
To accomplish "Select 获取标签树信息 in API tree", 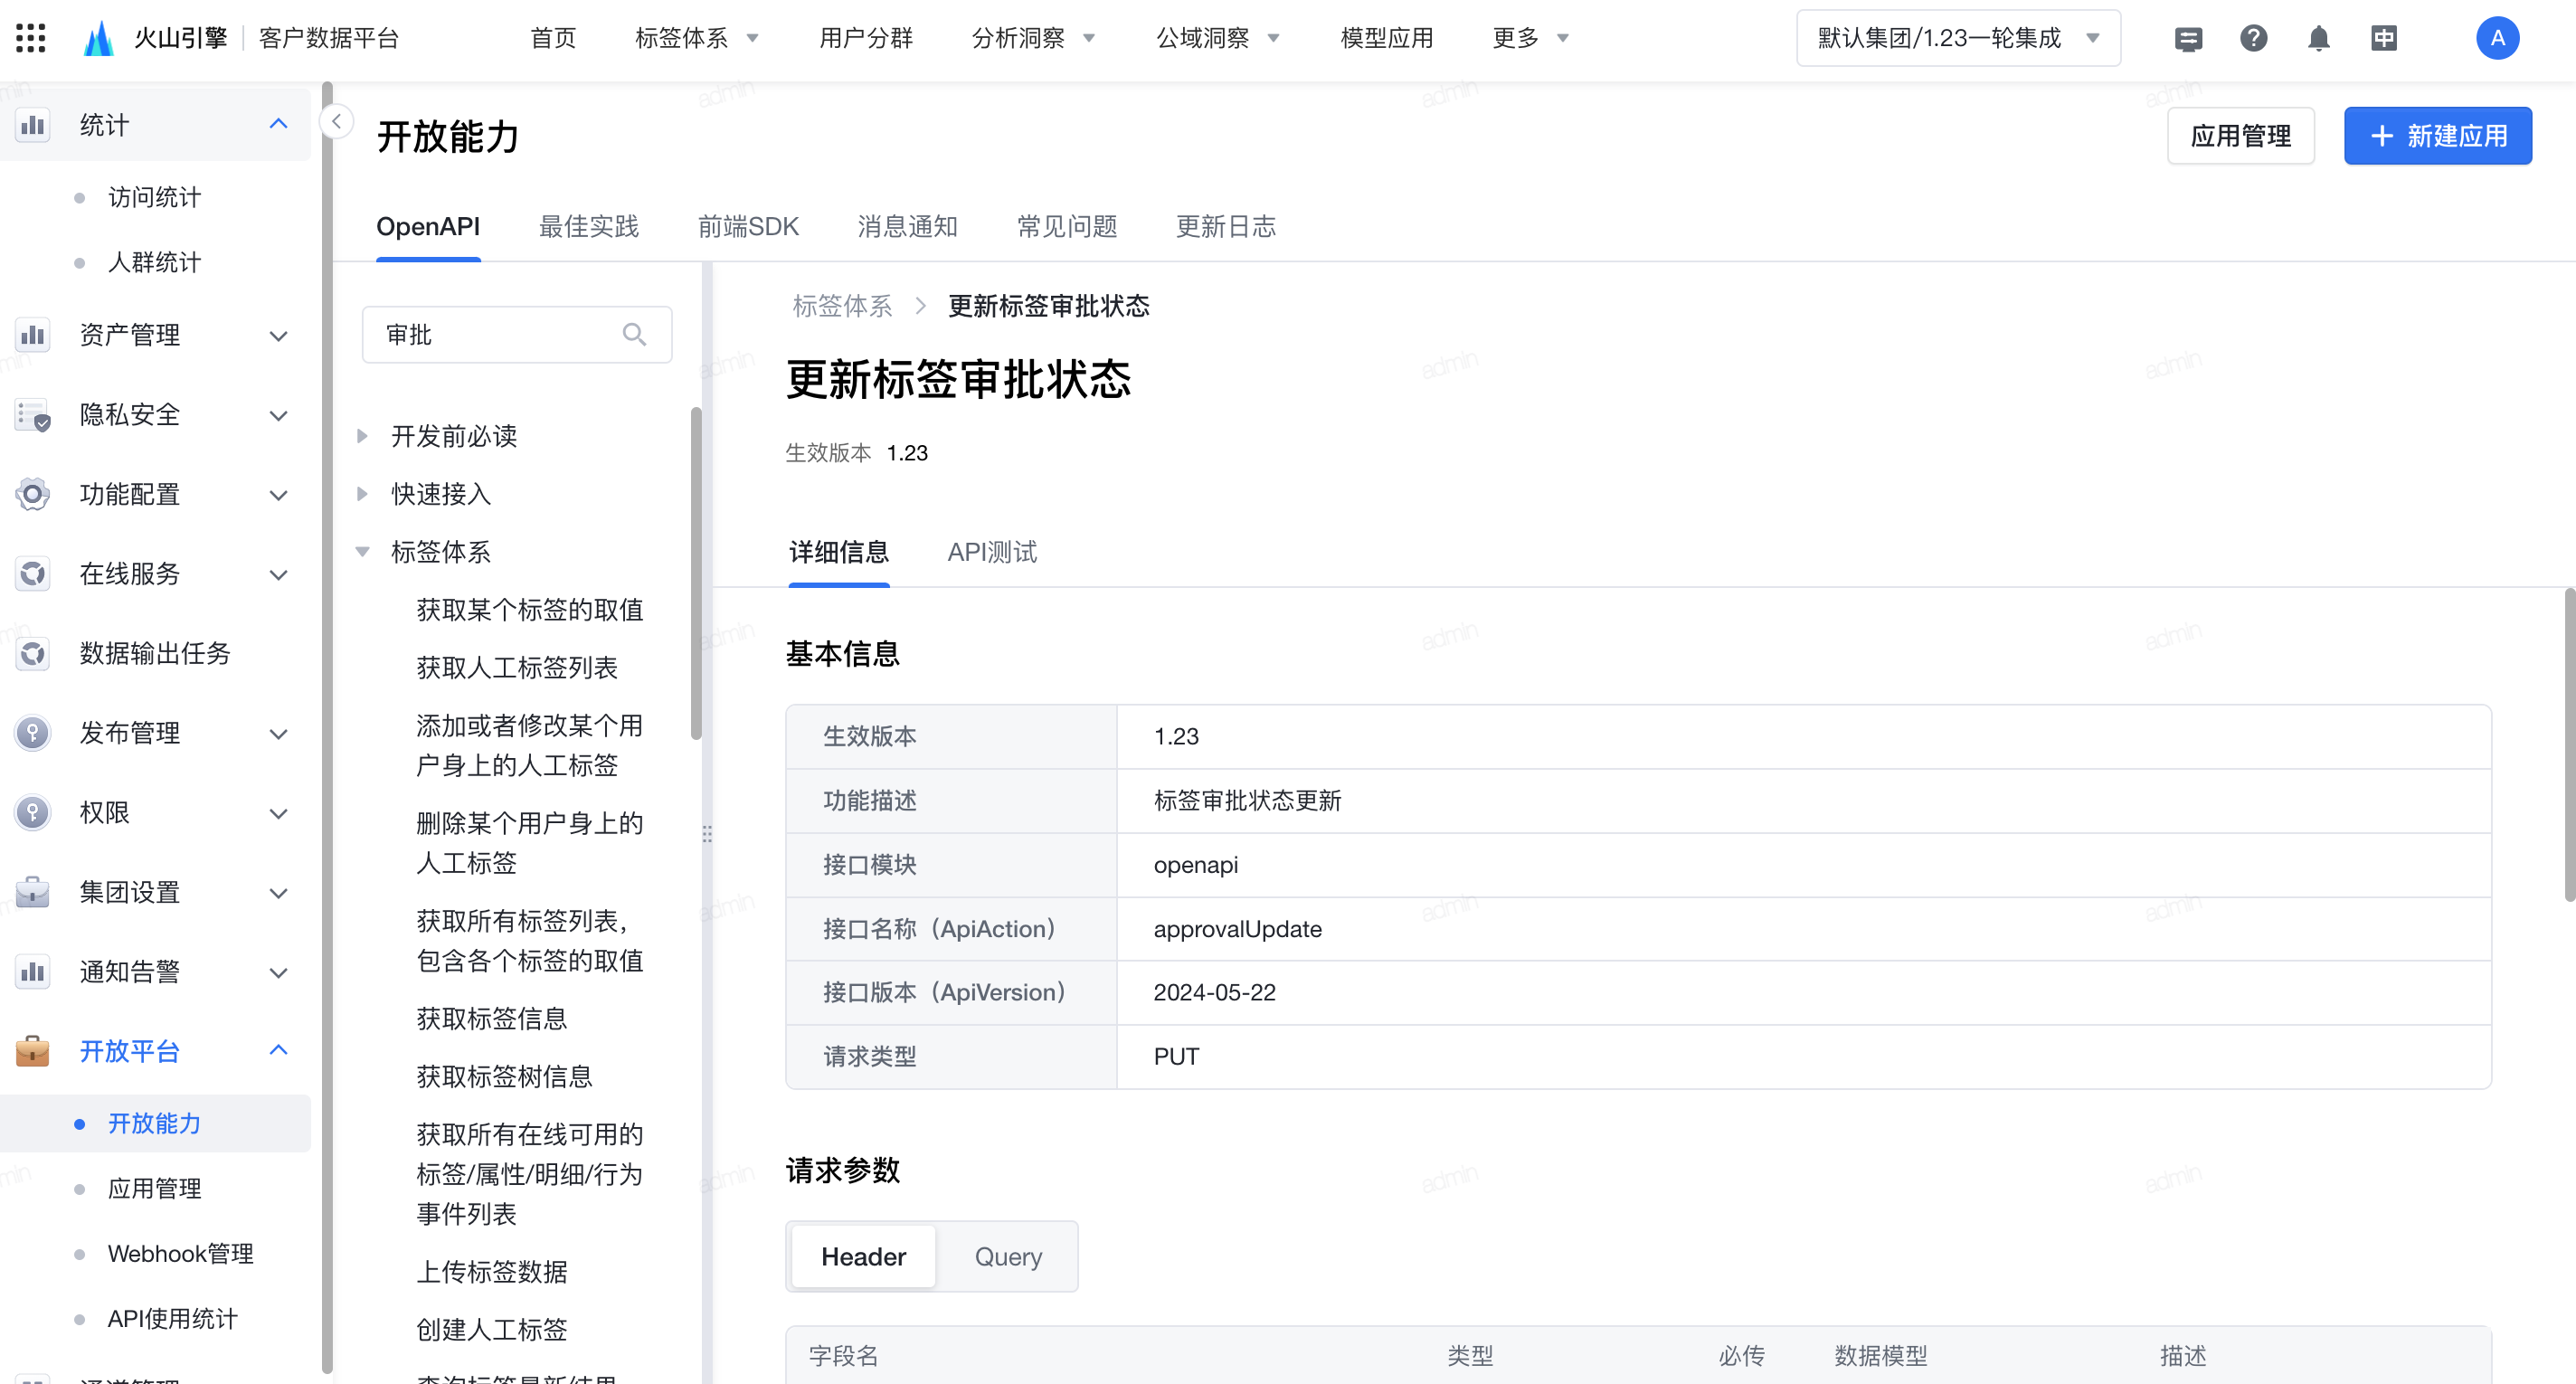I will coord(504,1076).
